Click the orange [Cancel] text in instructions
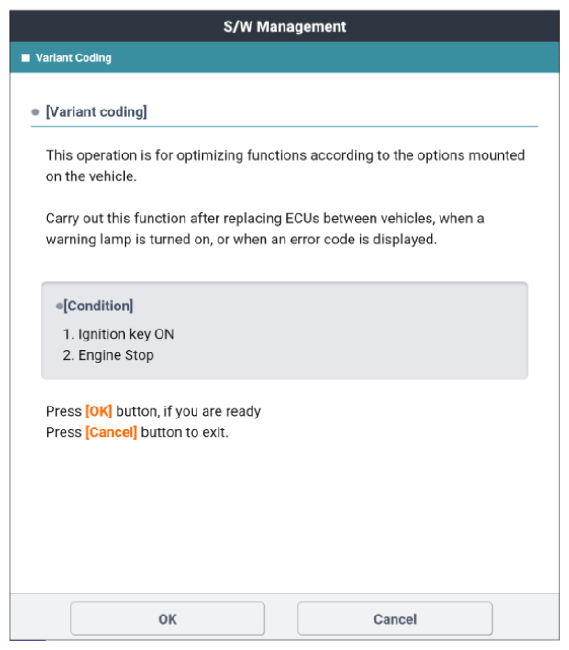This screenshot has height=650, width=569. click(111, 432)
